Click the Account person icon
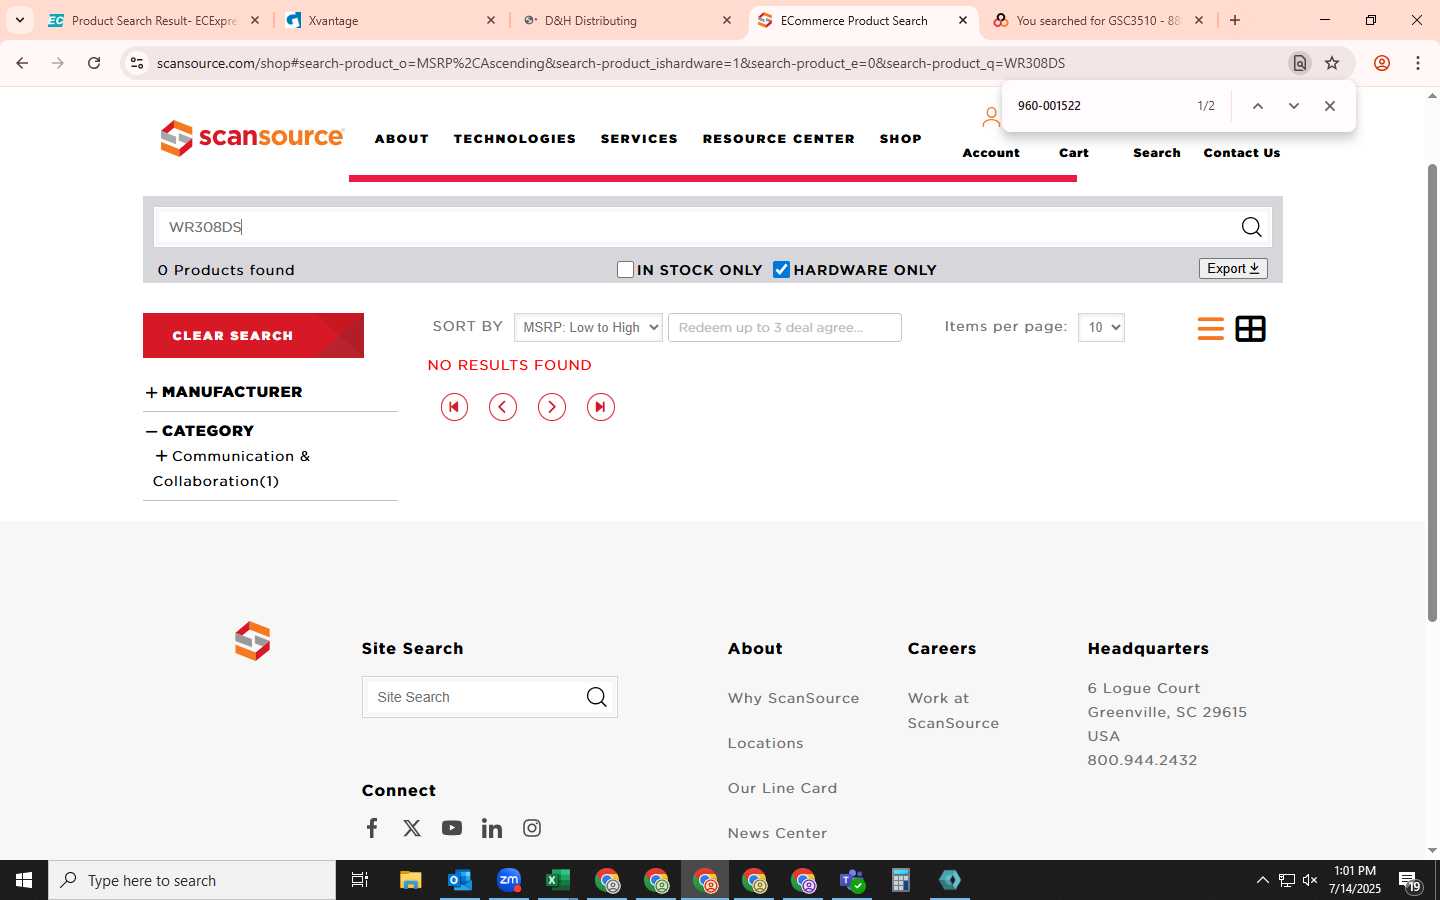The image size is (1440, 900). point(990,118)
